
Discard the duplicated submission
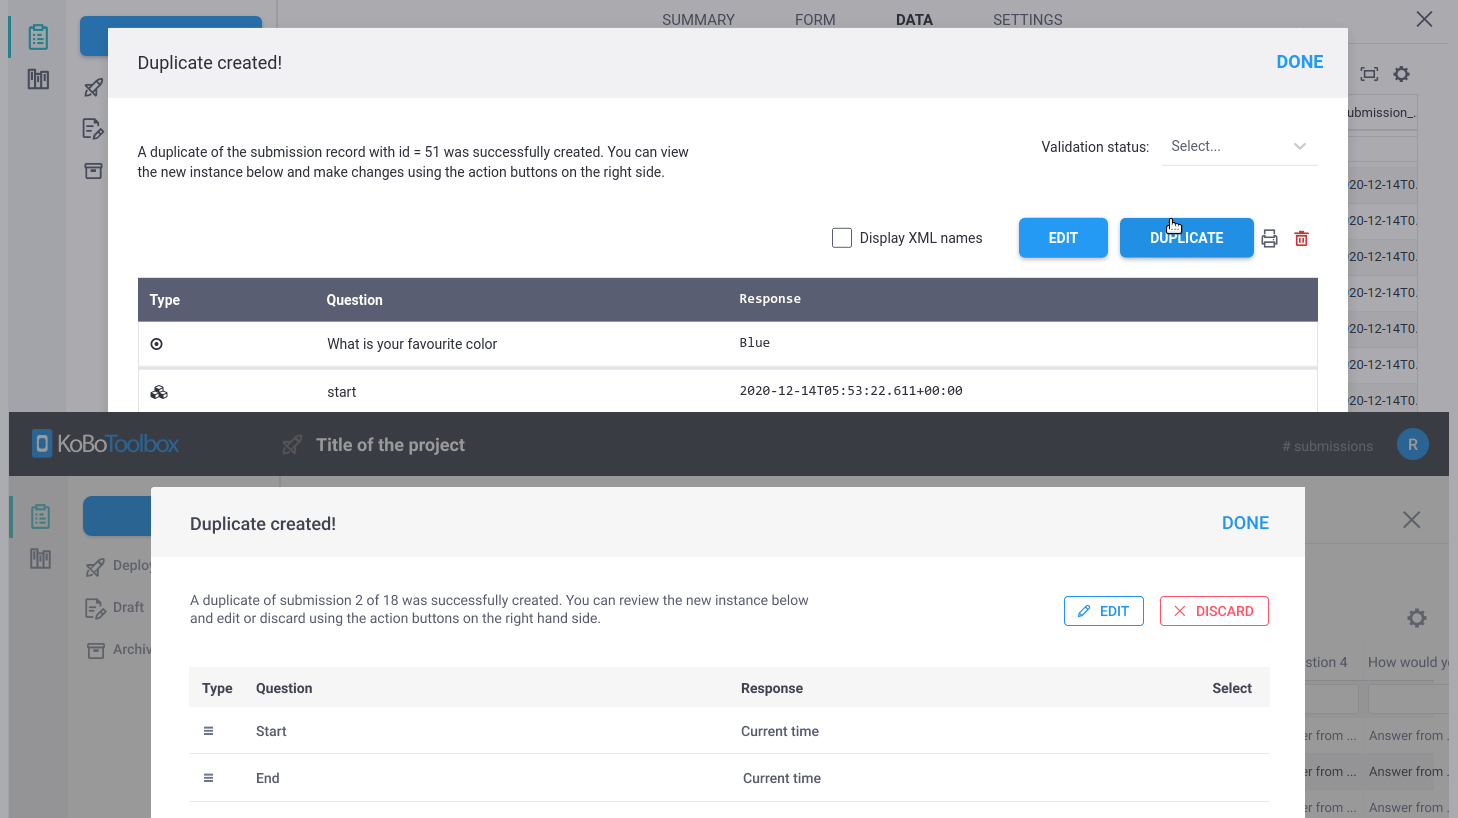tap(1214, 610)
